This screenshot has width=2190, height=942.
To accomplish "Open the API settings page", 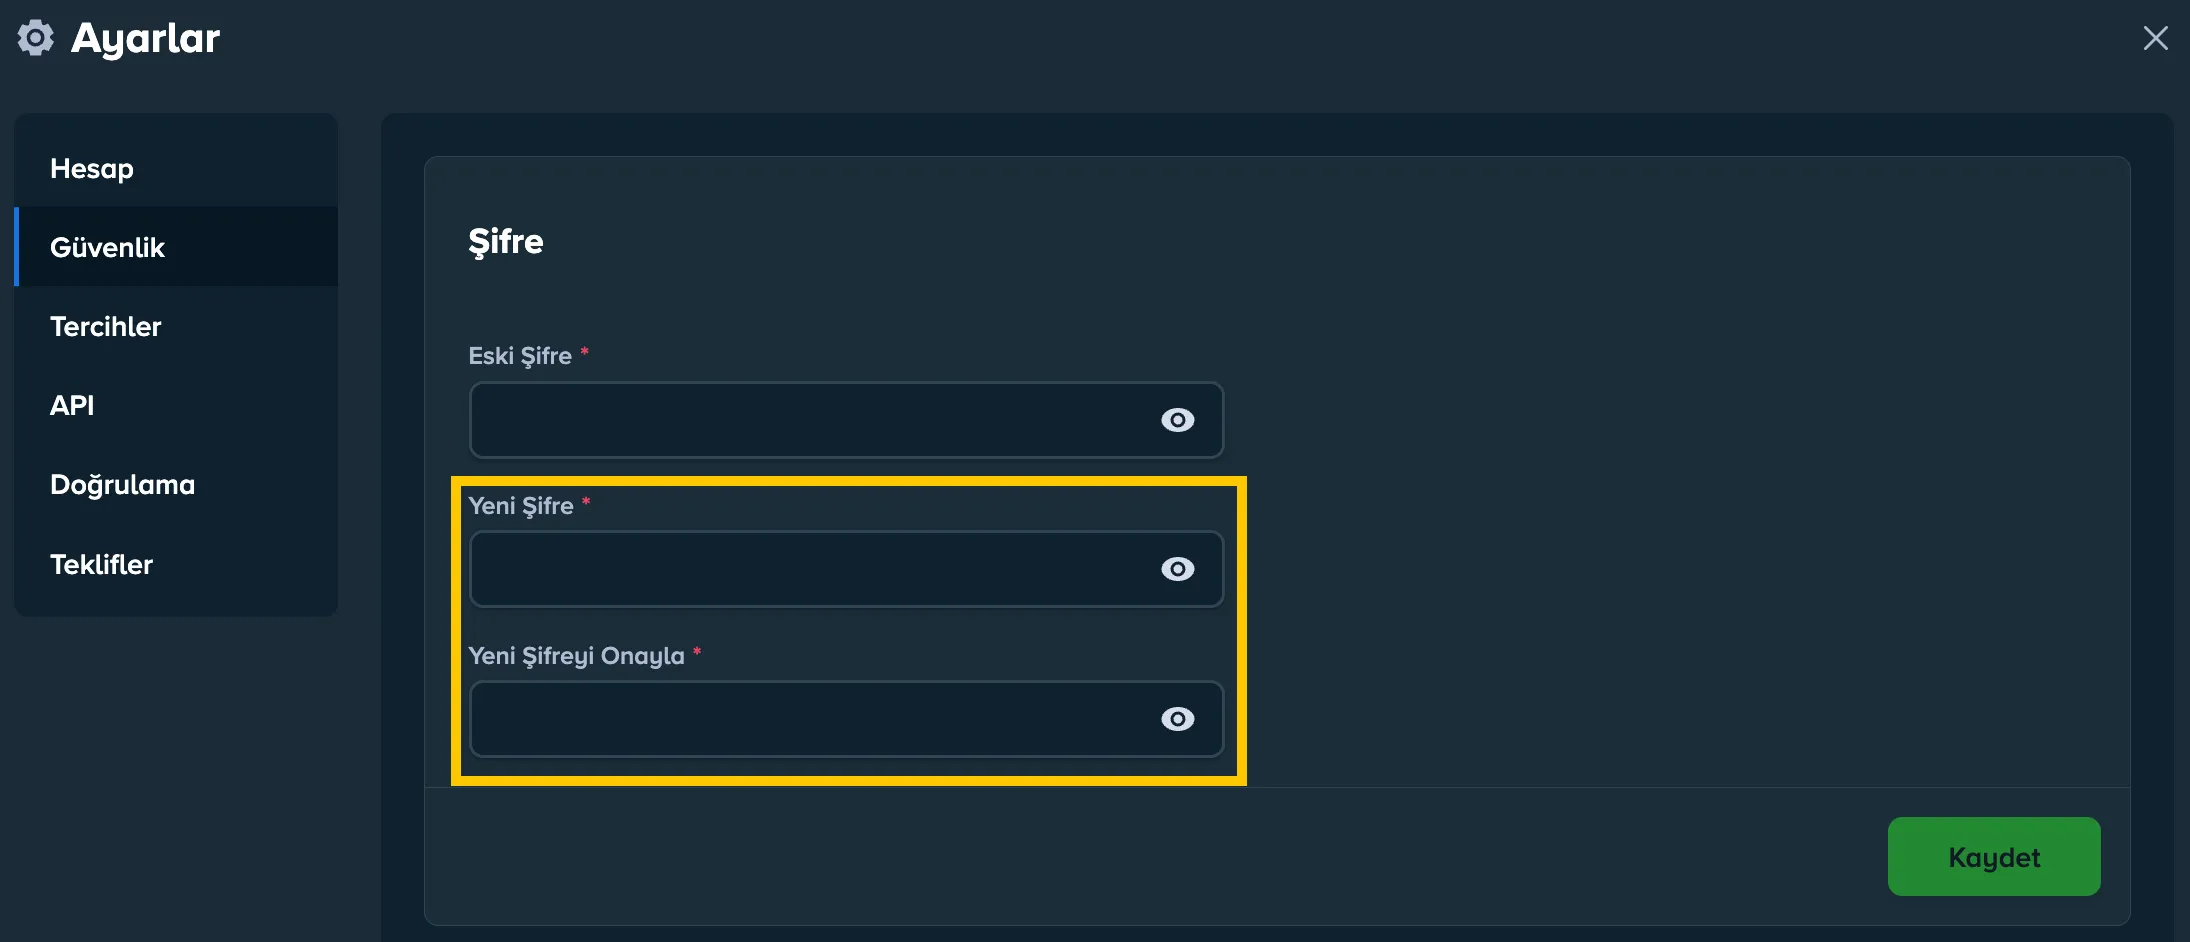I will click(x=72, y=405).
